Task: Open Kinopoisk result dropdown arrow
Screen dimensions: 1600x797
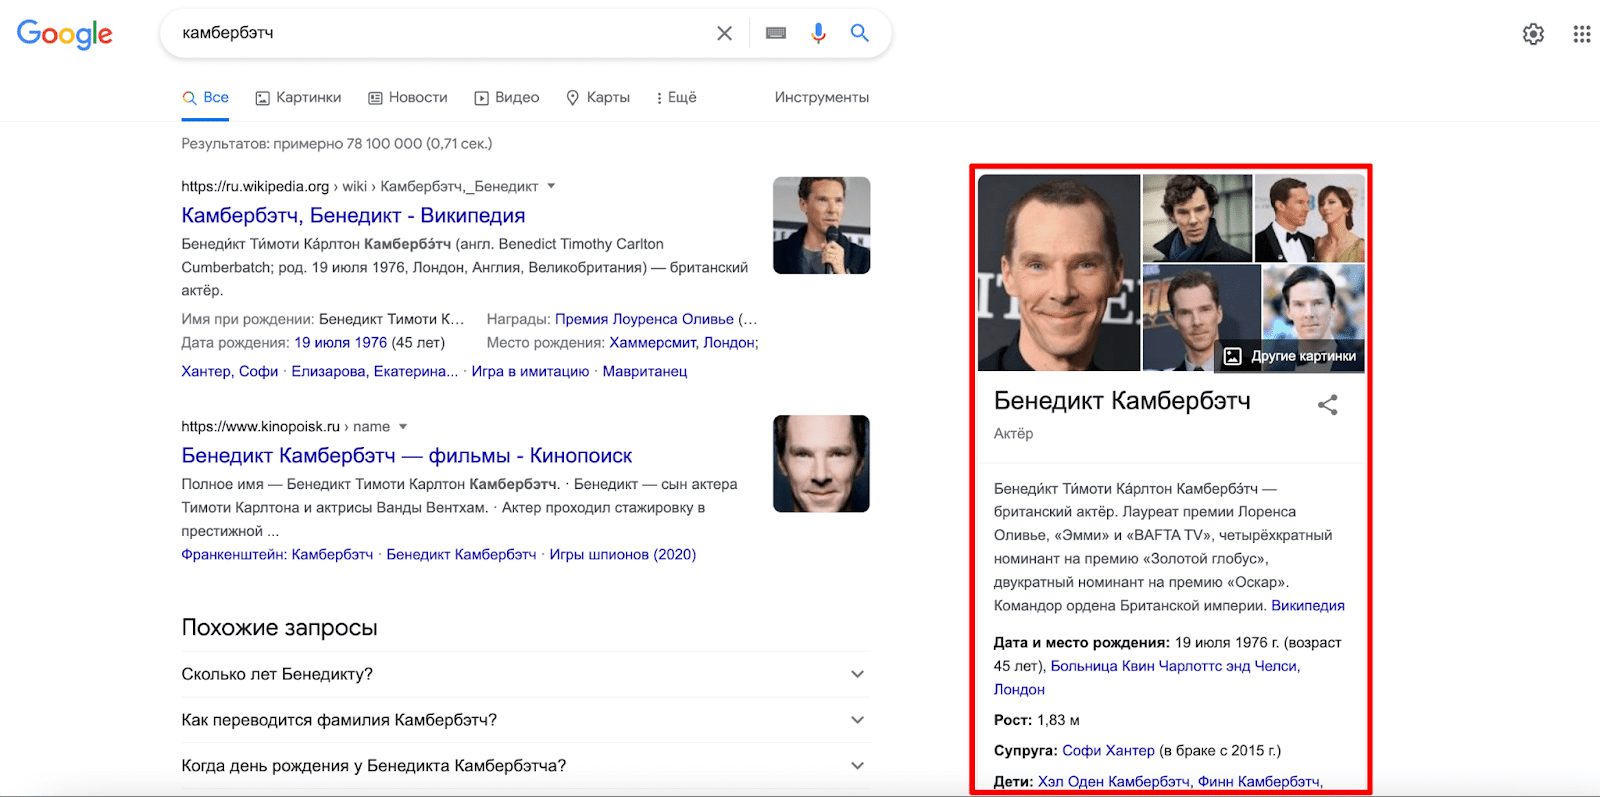Action: [x=403, y=426]
